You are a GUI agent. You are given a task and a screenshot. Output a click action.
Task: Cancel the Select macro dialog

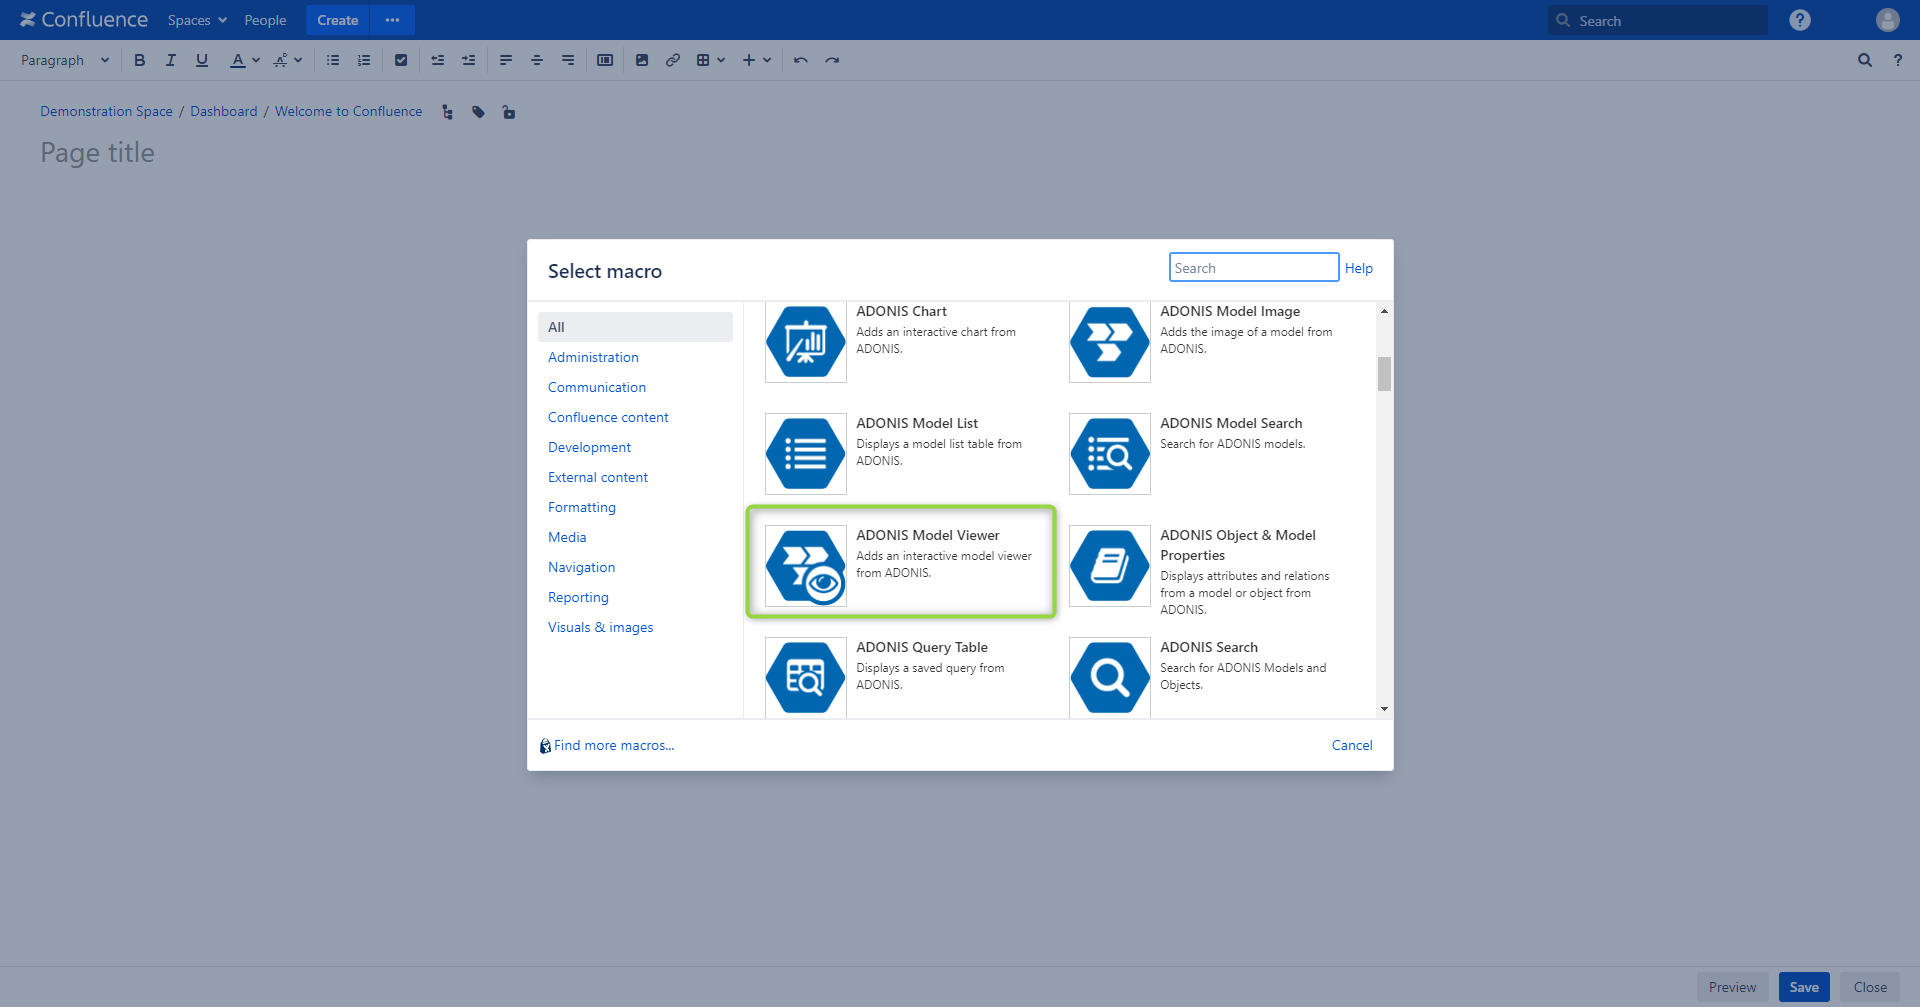coord(1352,745)
